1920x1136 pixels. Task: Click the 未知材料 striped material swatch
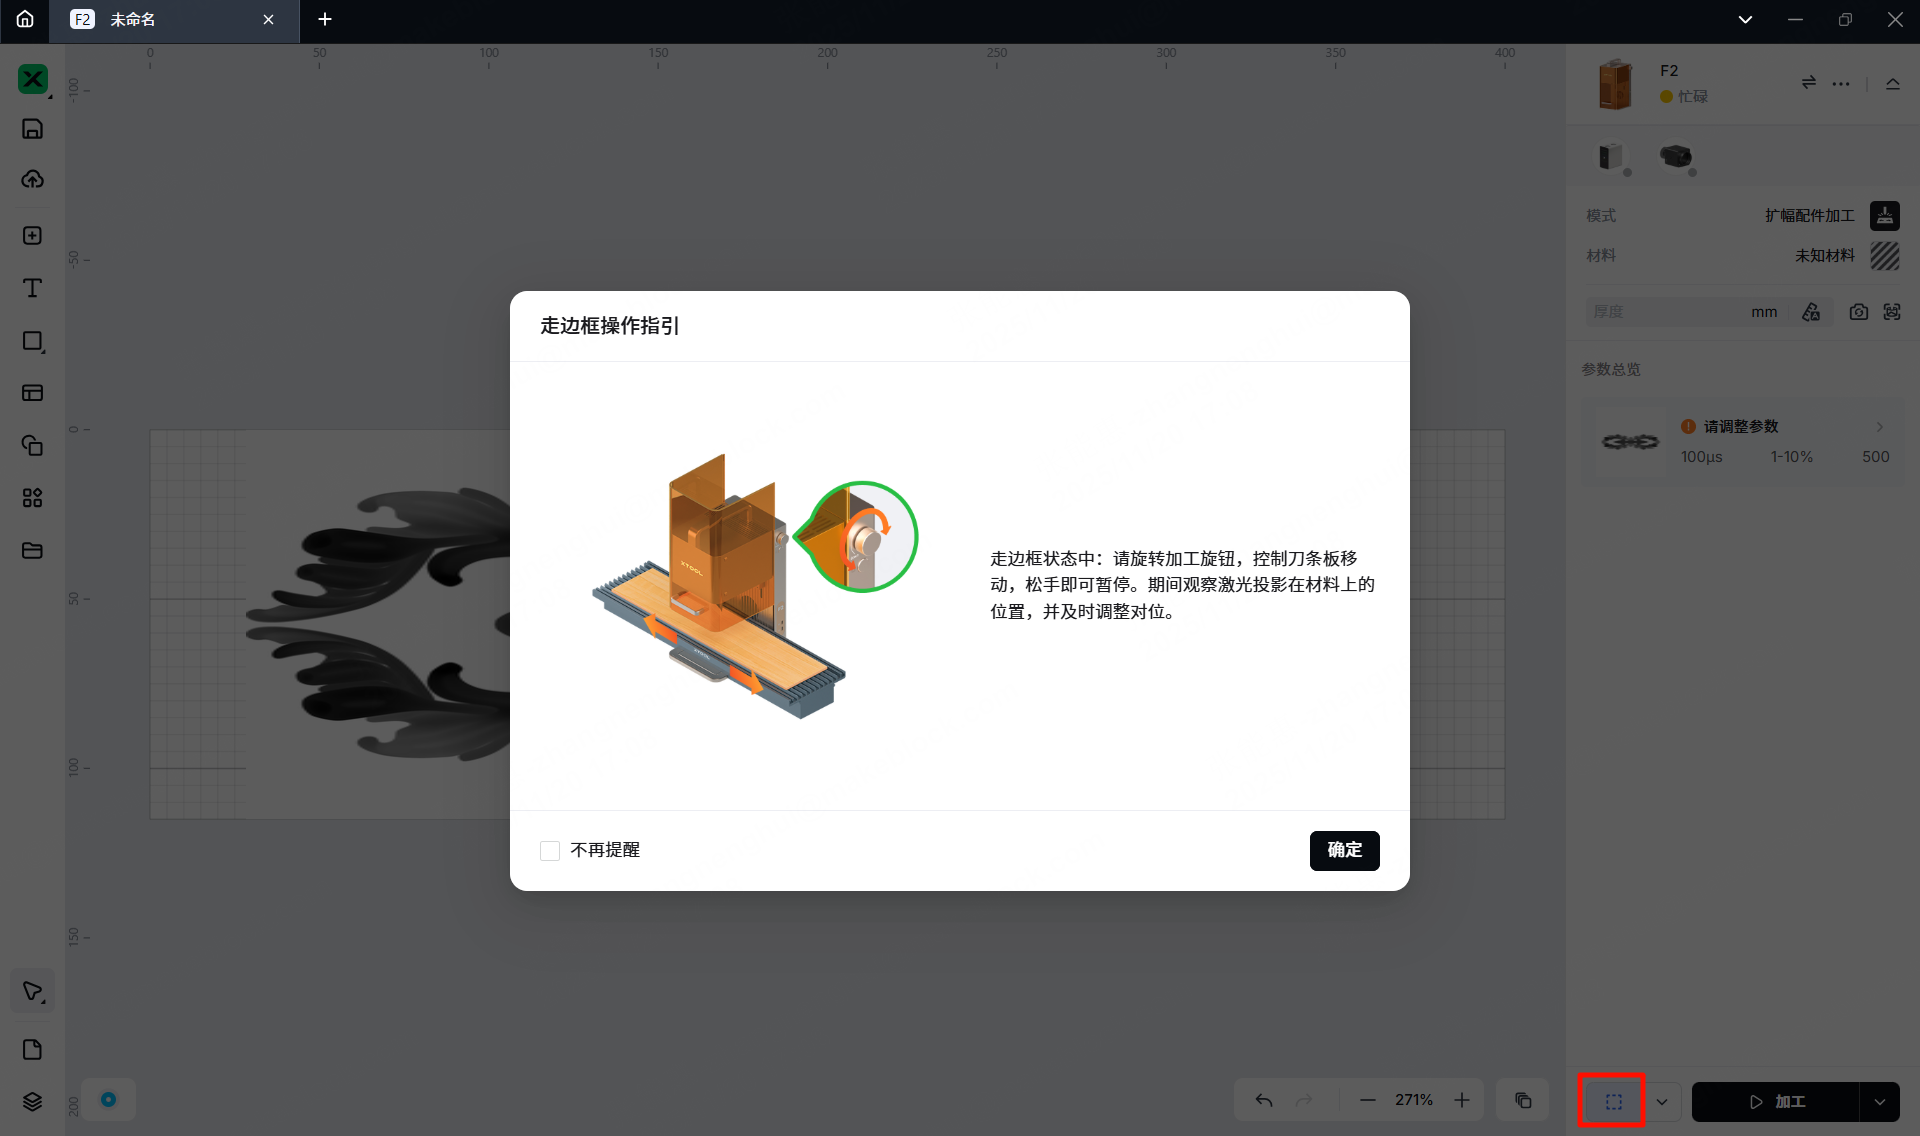pyautogui.click(x=1884, y=256)
